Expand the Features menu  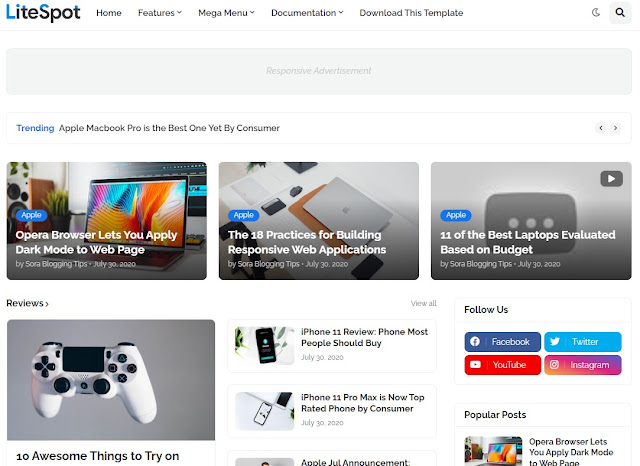pyautogui.click(x=160, y=13)
